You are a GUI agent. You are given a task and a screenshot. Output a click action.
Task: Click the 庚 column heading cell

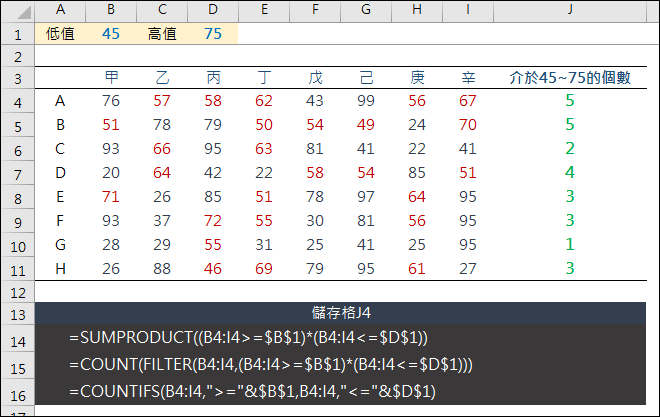417,77
